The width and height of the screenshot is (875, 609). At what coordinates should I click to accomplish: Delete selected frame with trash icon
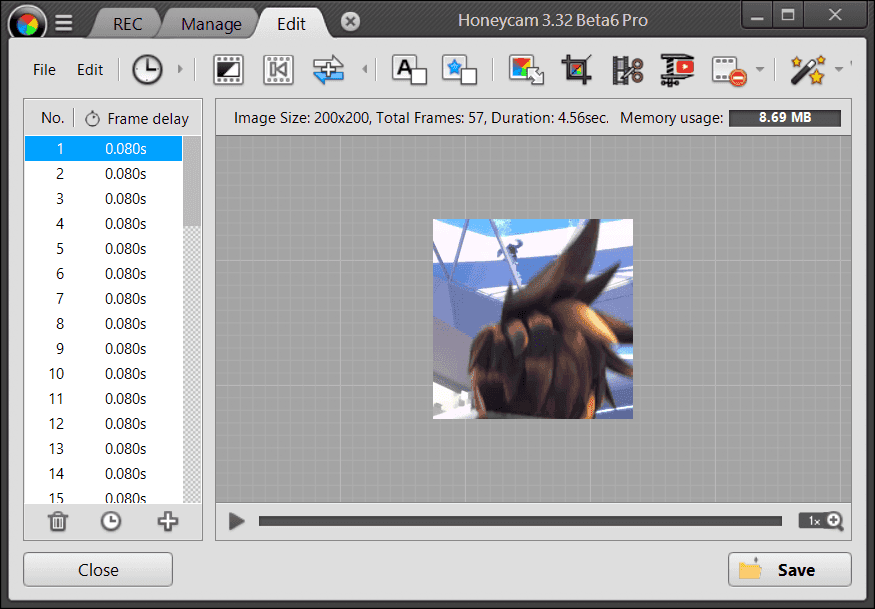click(x=59, y=521)
